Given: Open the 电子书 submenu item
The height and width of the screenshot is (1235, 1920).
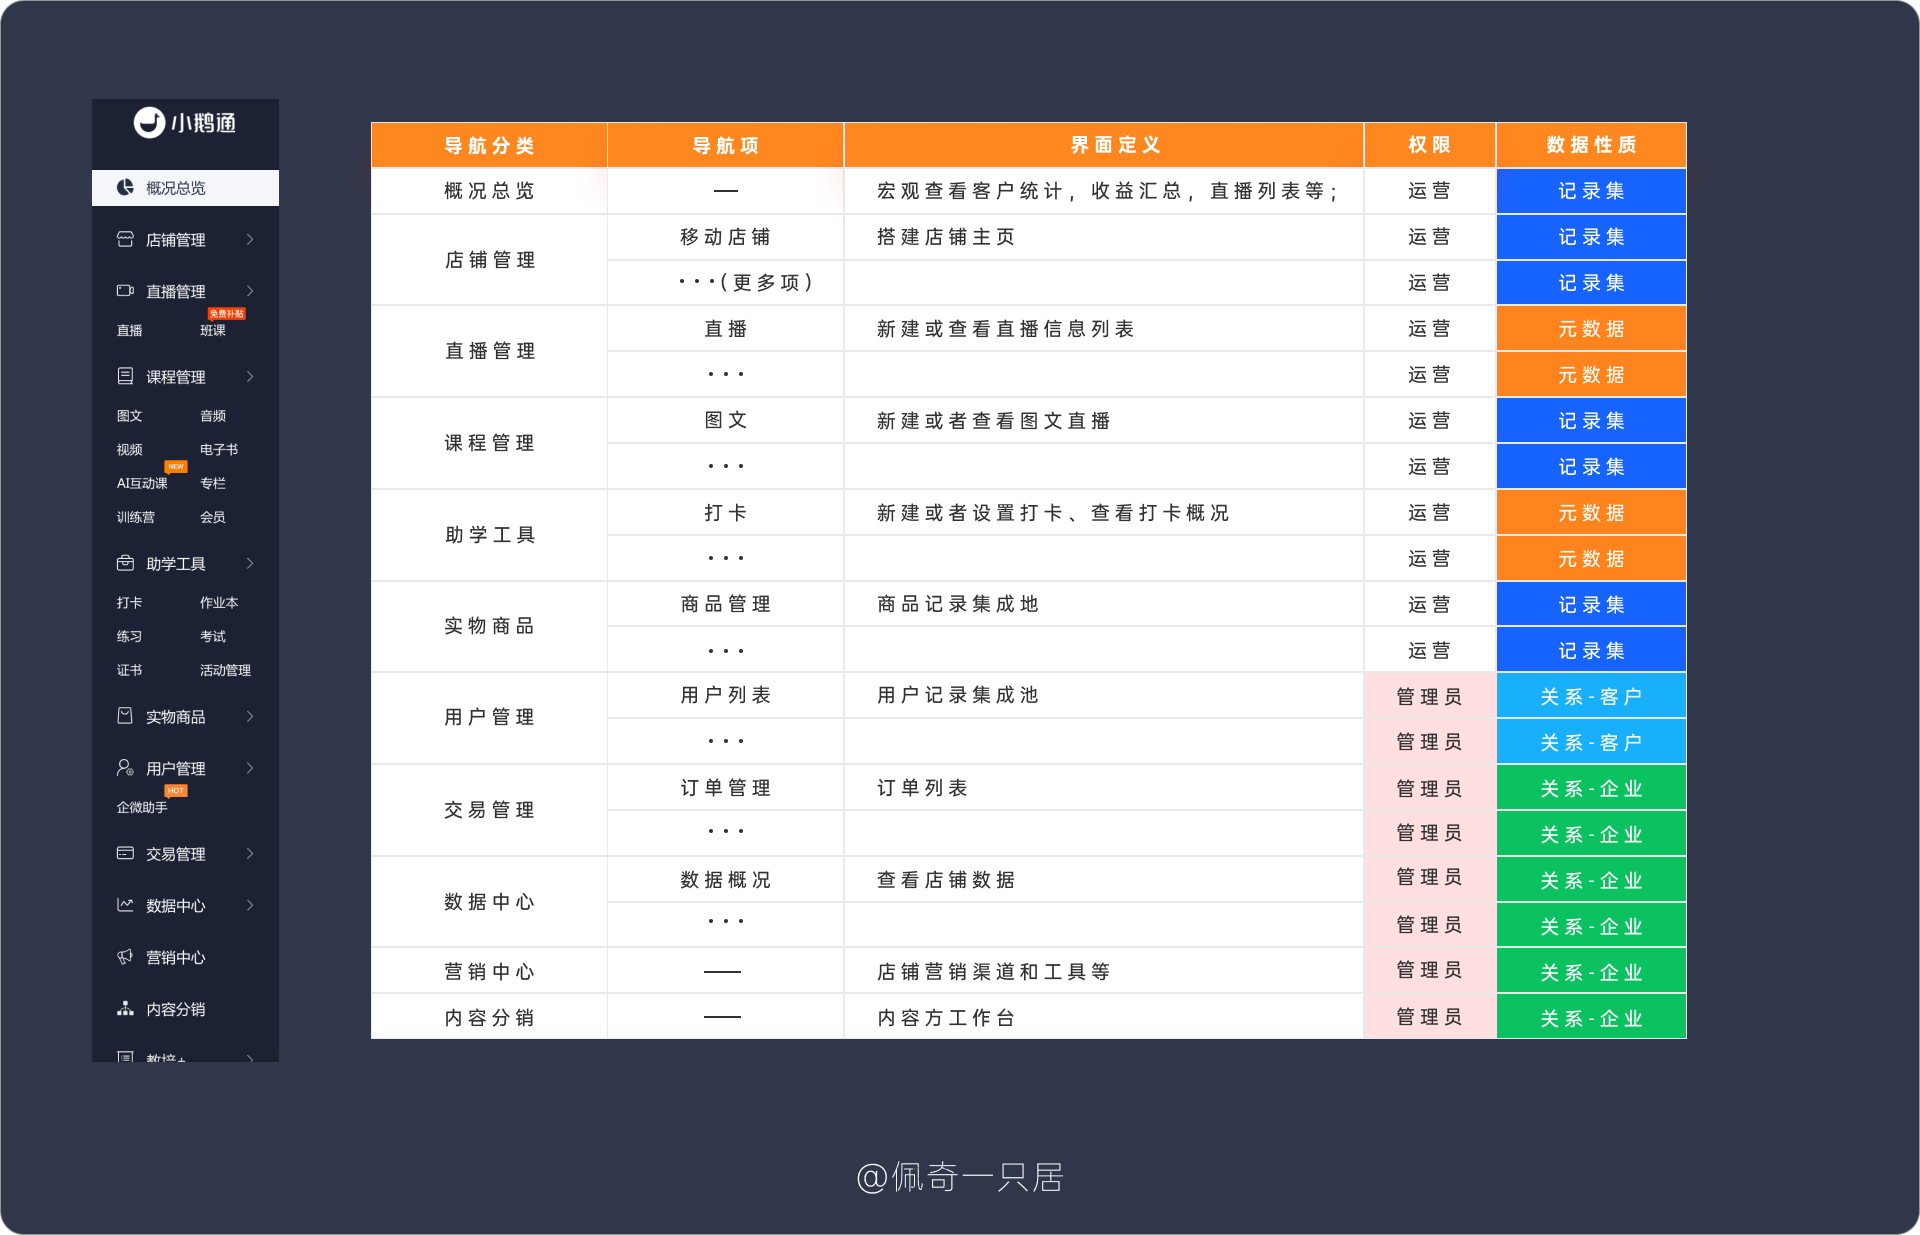Looking at the screenshot, I should [218, 450].
